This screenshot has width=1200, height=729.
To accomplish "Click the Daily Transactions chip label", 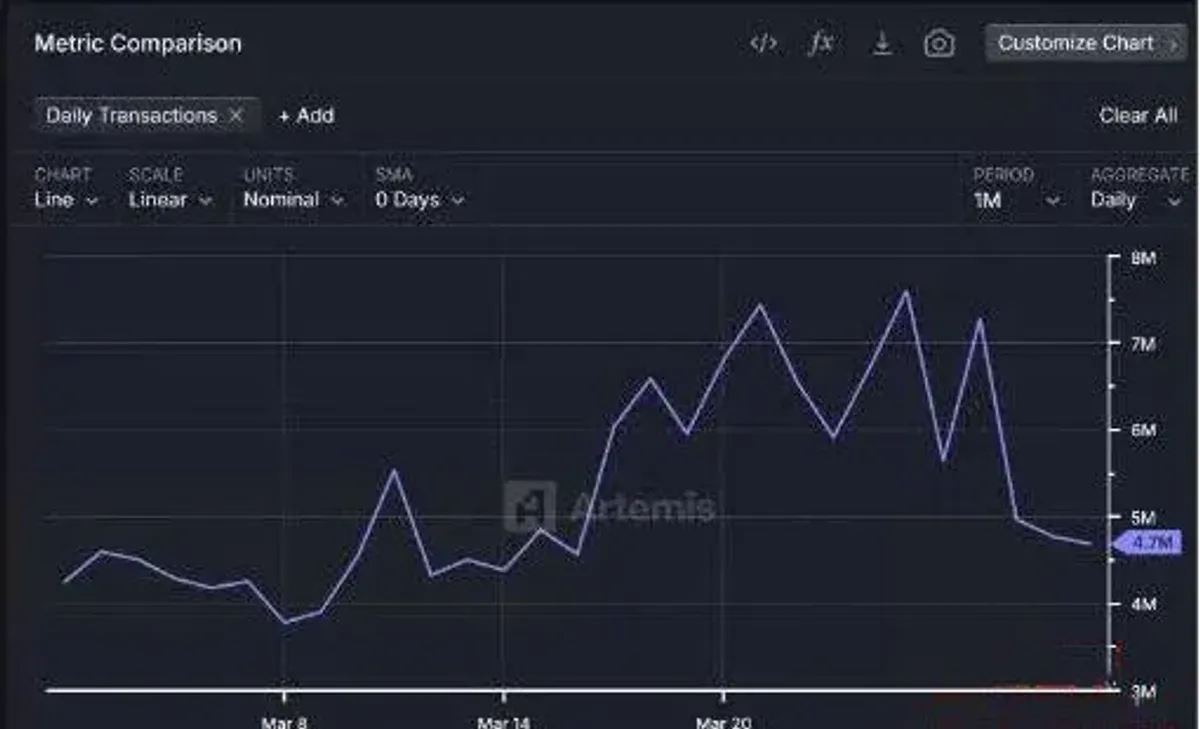I will click(x=131, y=115).
